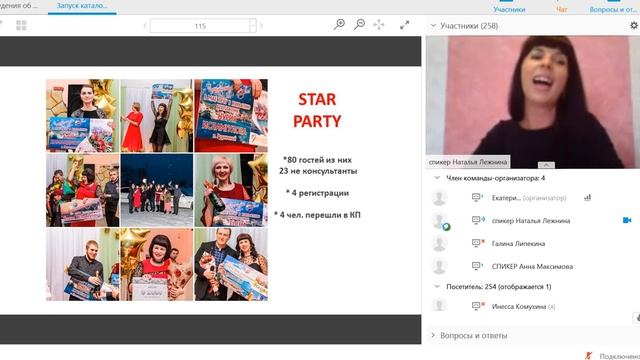Click avatar of Инесса Комухина
The image size is (640, 360).
click(x=440, y=305)
